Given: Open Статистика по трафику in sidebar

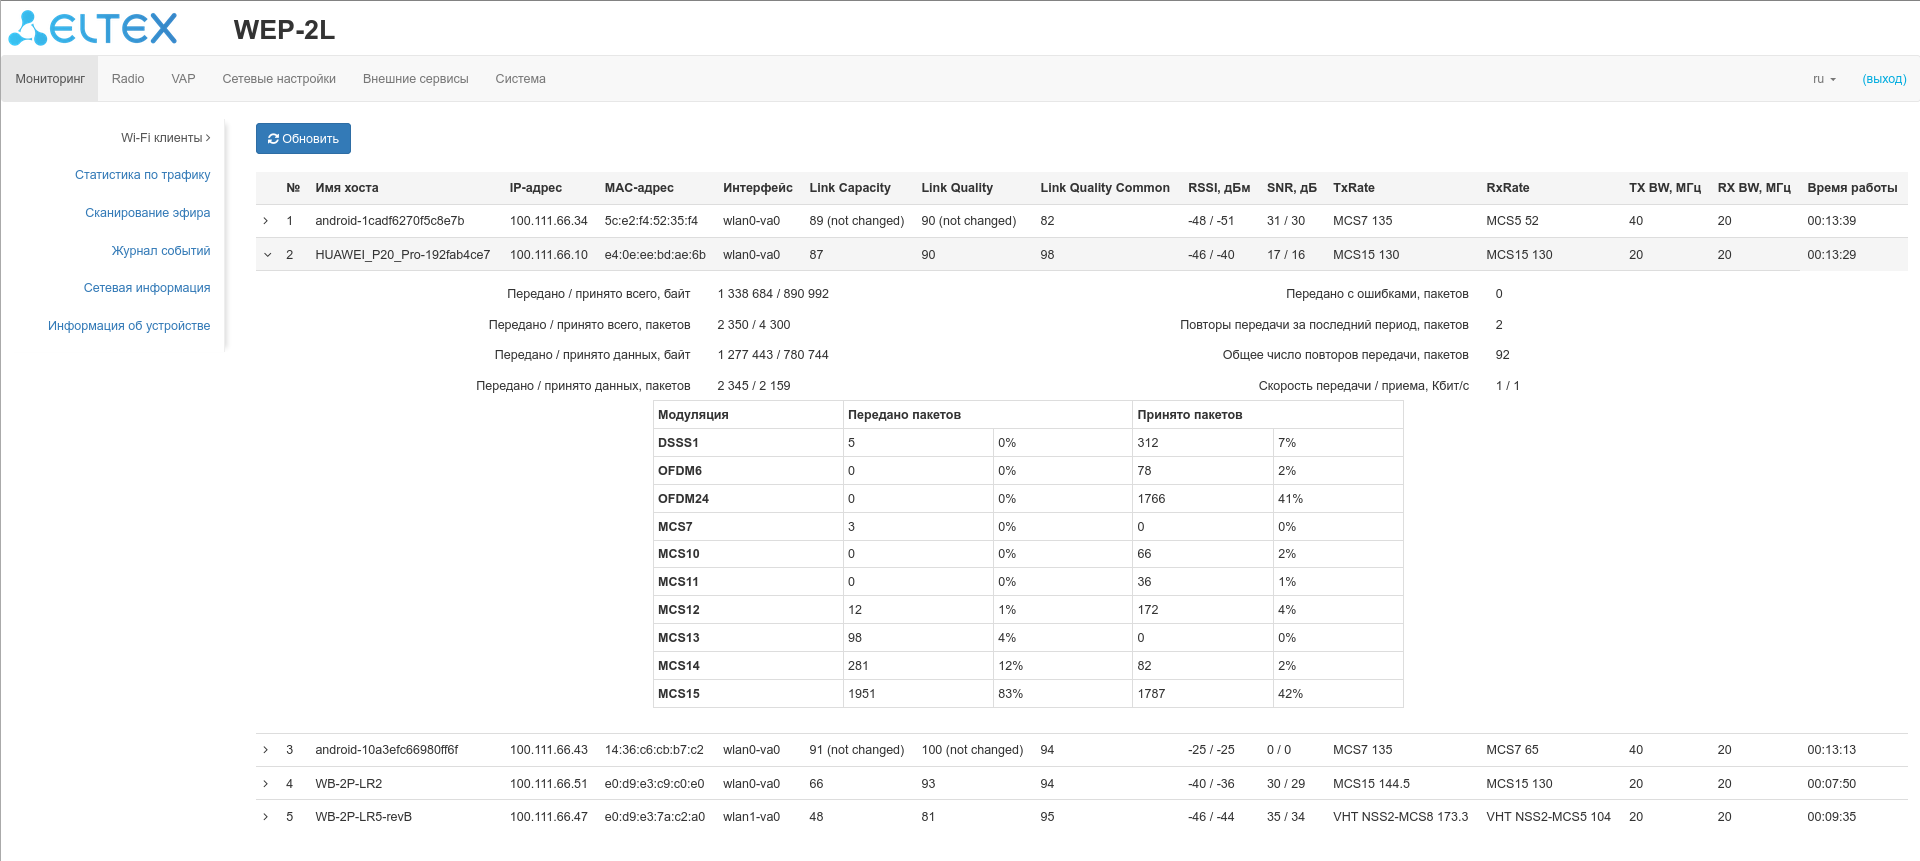Looking at the screenshot, I should click(142, 175).
